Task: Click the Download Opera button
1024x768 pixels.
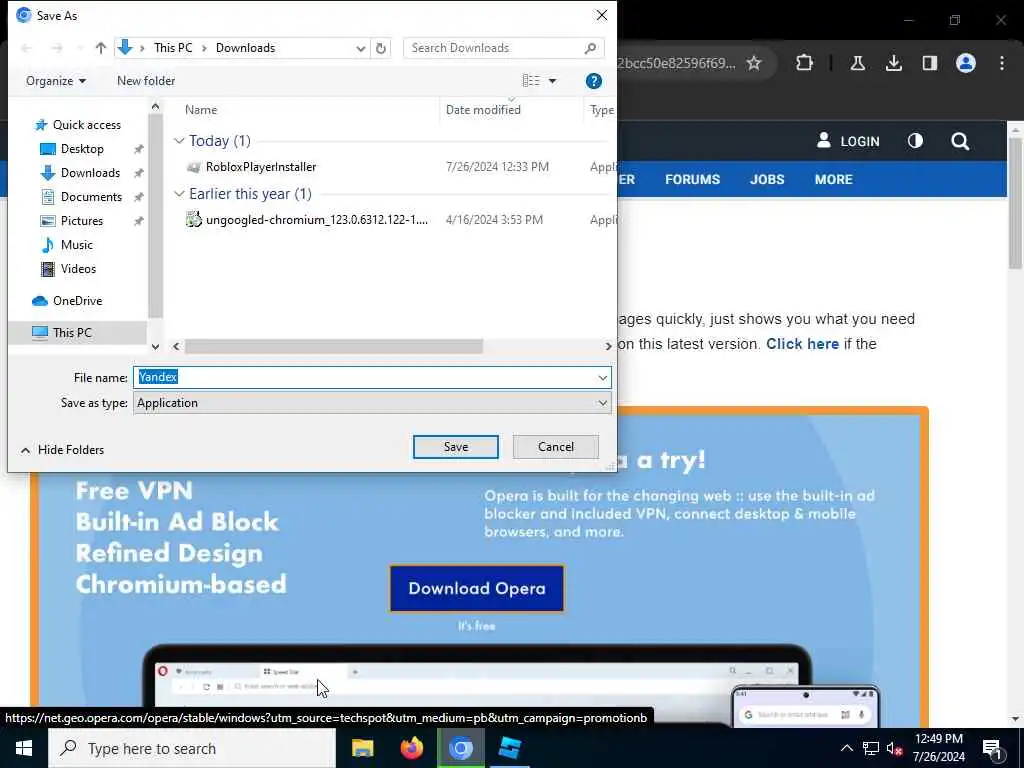Action: pos(477,588)
